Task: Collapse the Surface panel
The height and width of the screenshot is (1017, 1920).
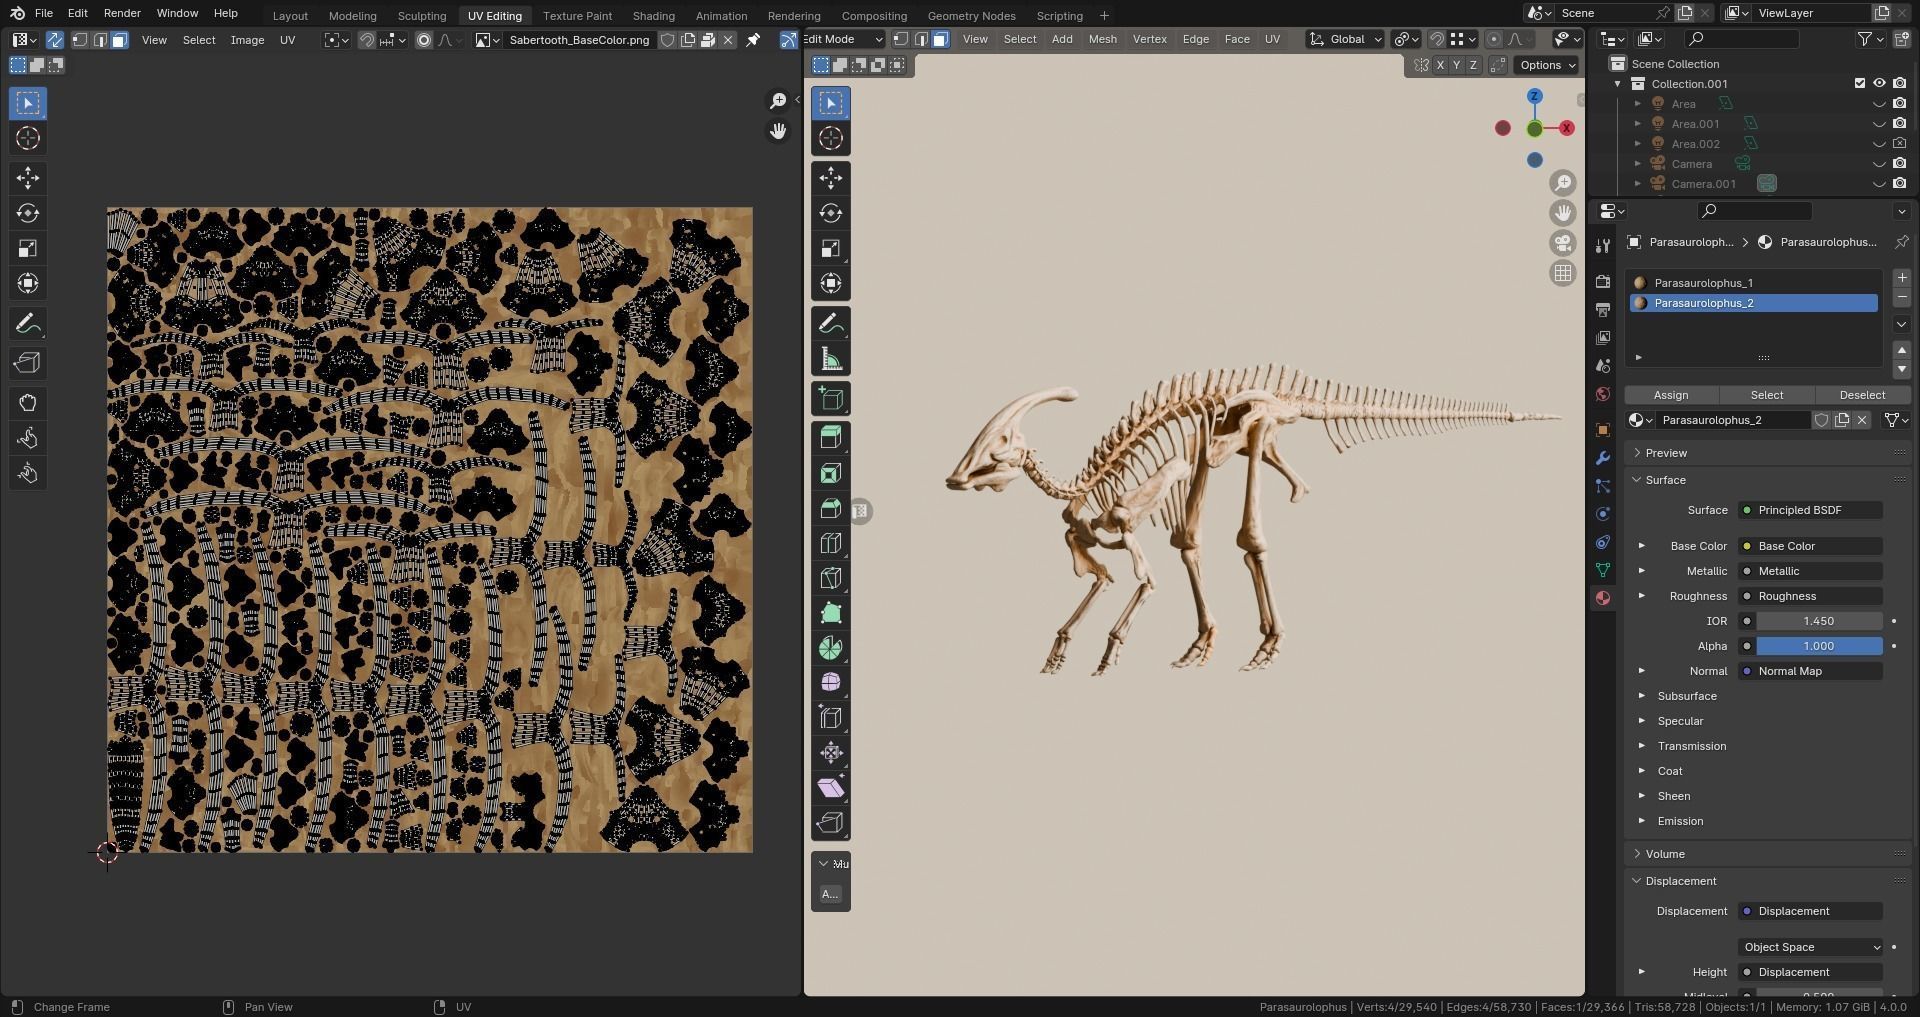Action: tap(1637, 480)
